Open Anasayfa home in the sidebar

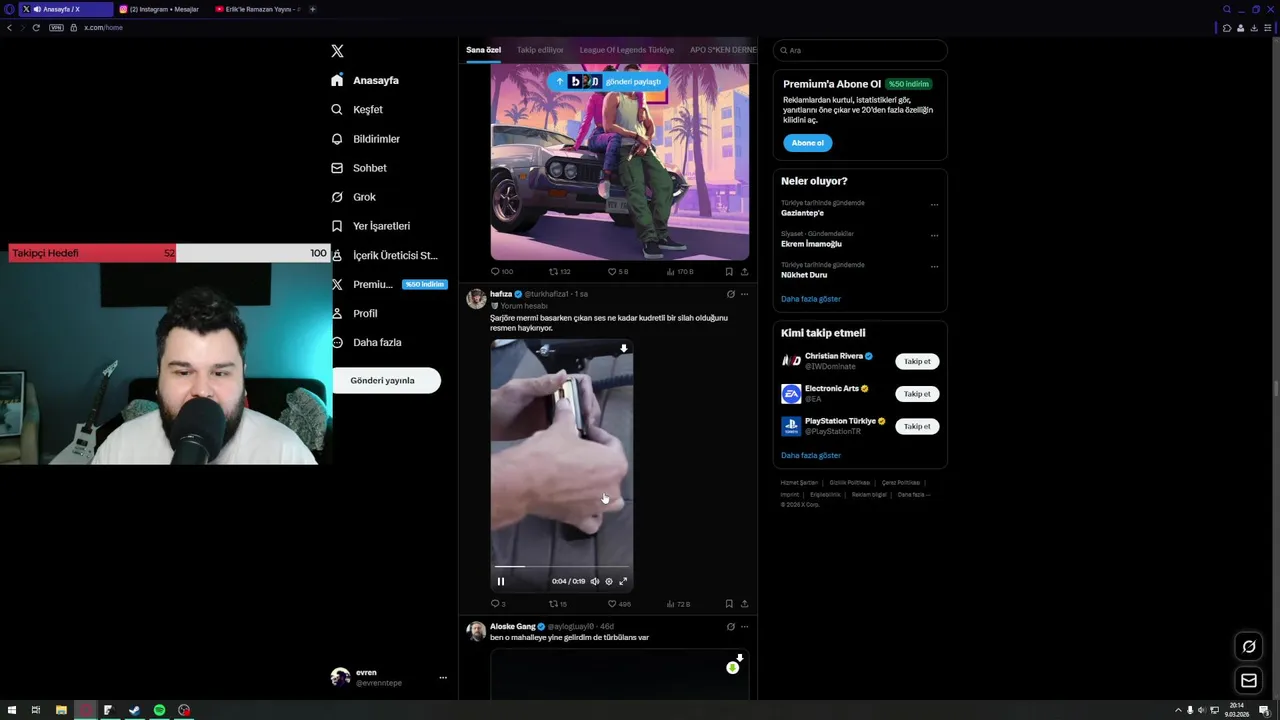pyautogui.click(x=365, y=80)
